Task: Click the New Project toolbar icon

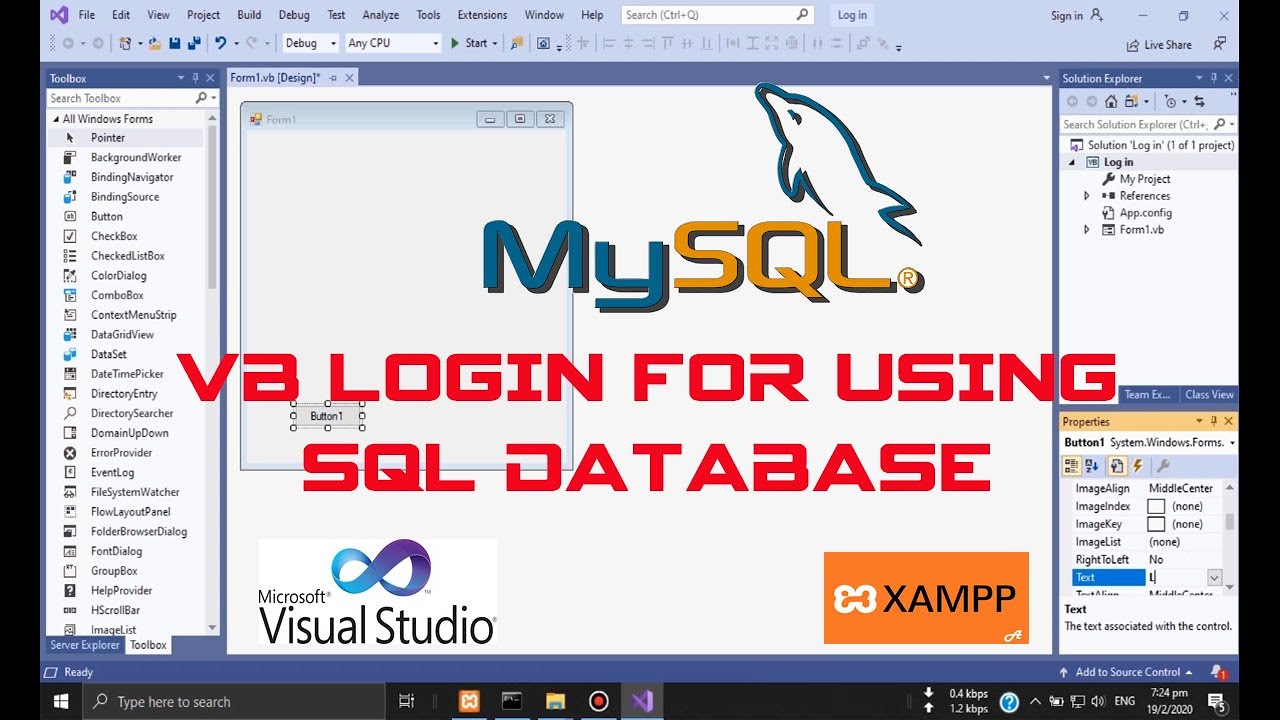Action: [x=125, y=43]
